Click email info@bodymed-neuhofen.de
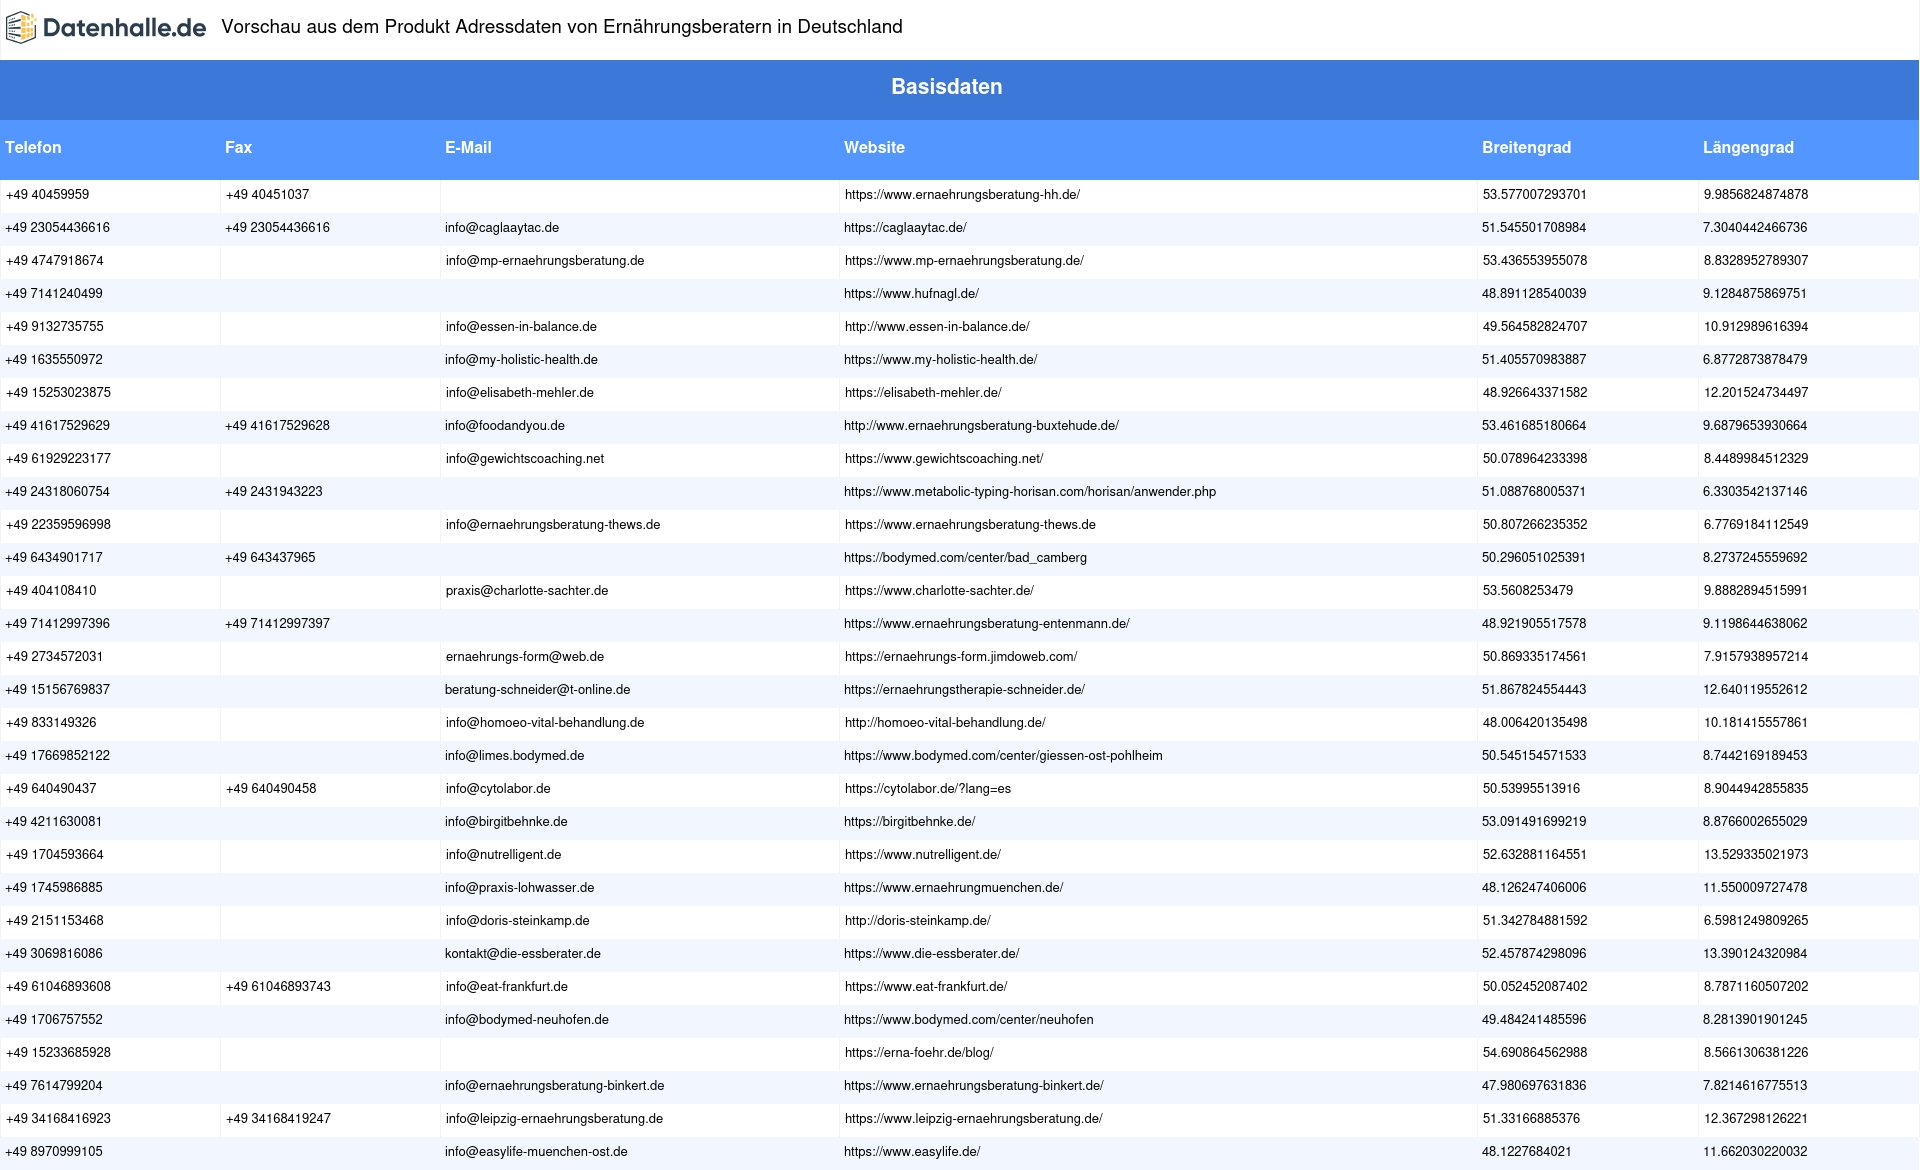The image size is (1920, 1170). 527,1020
